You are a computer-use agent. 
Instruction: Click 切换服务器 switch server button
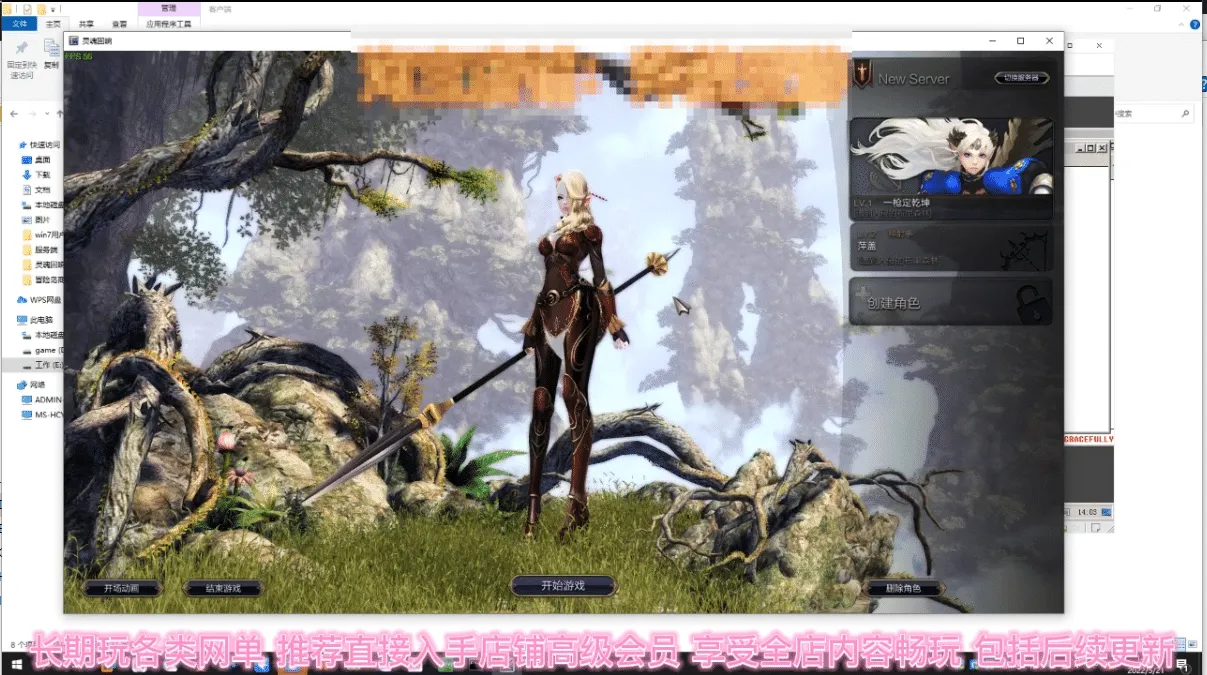coord(1021,78)
